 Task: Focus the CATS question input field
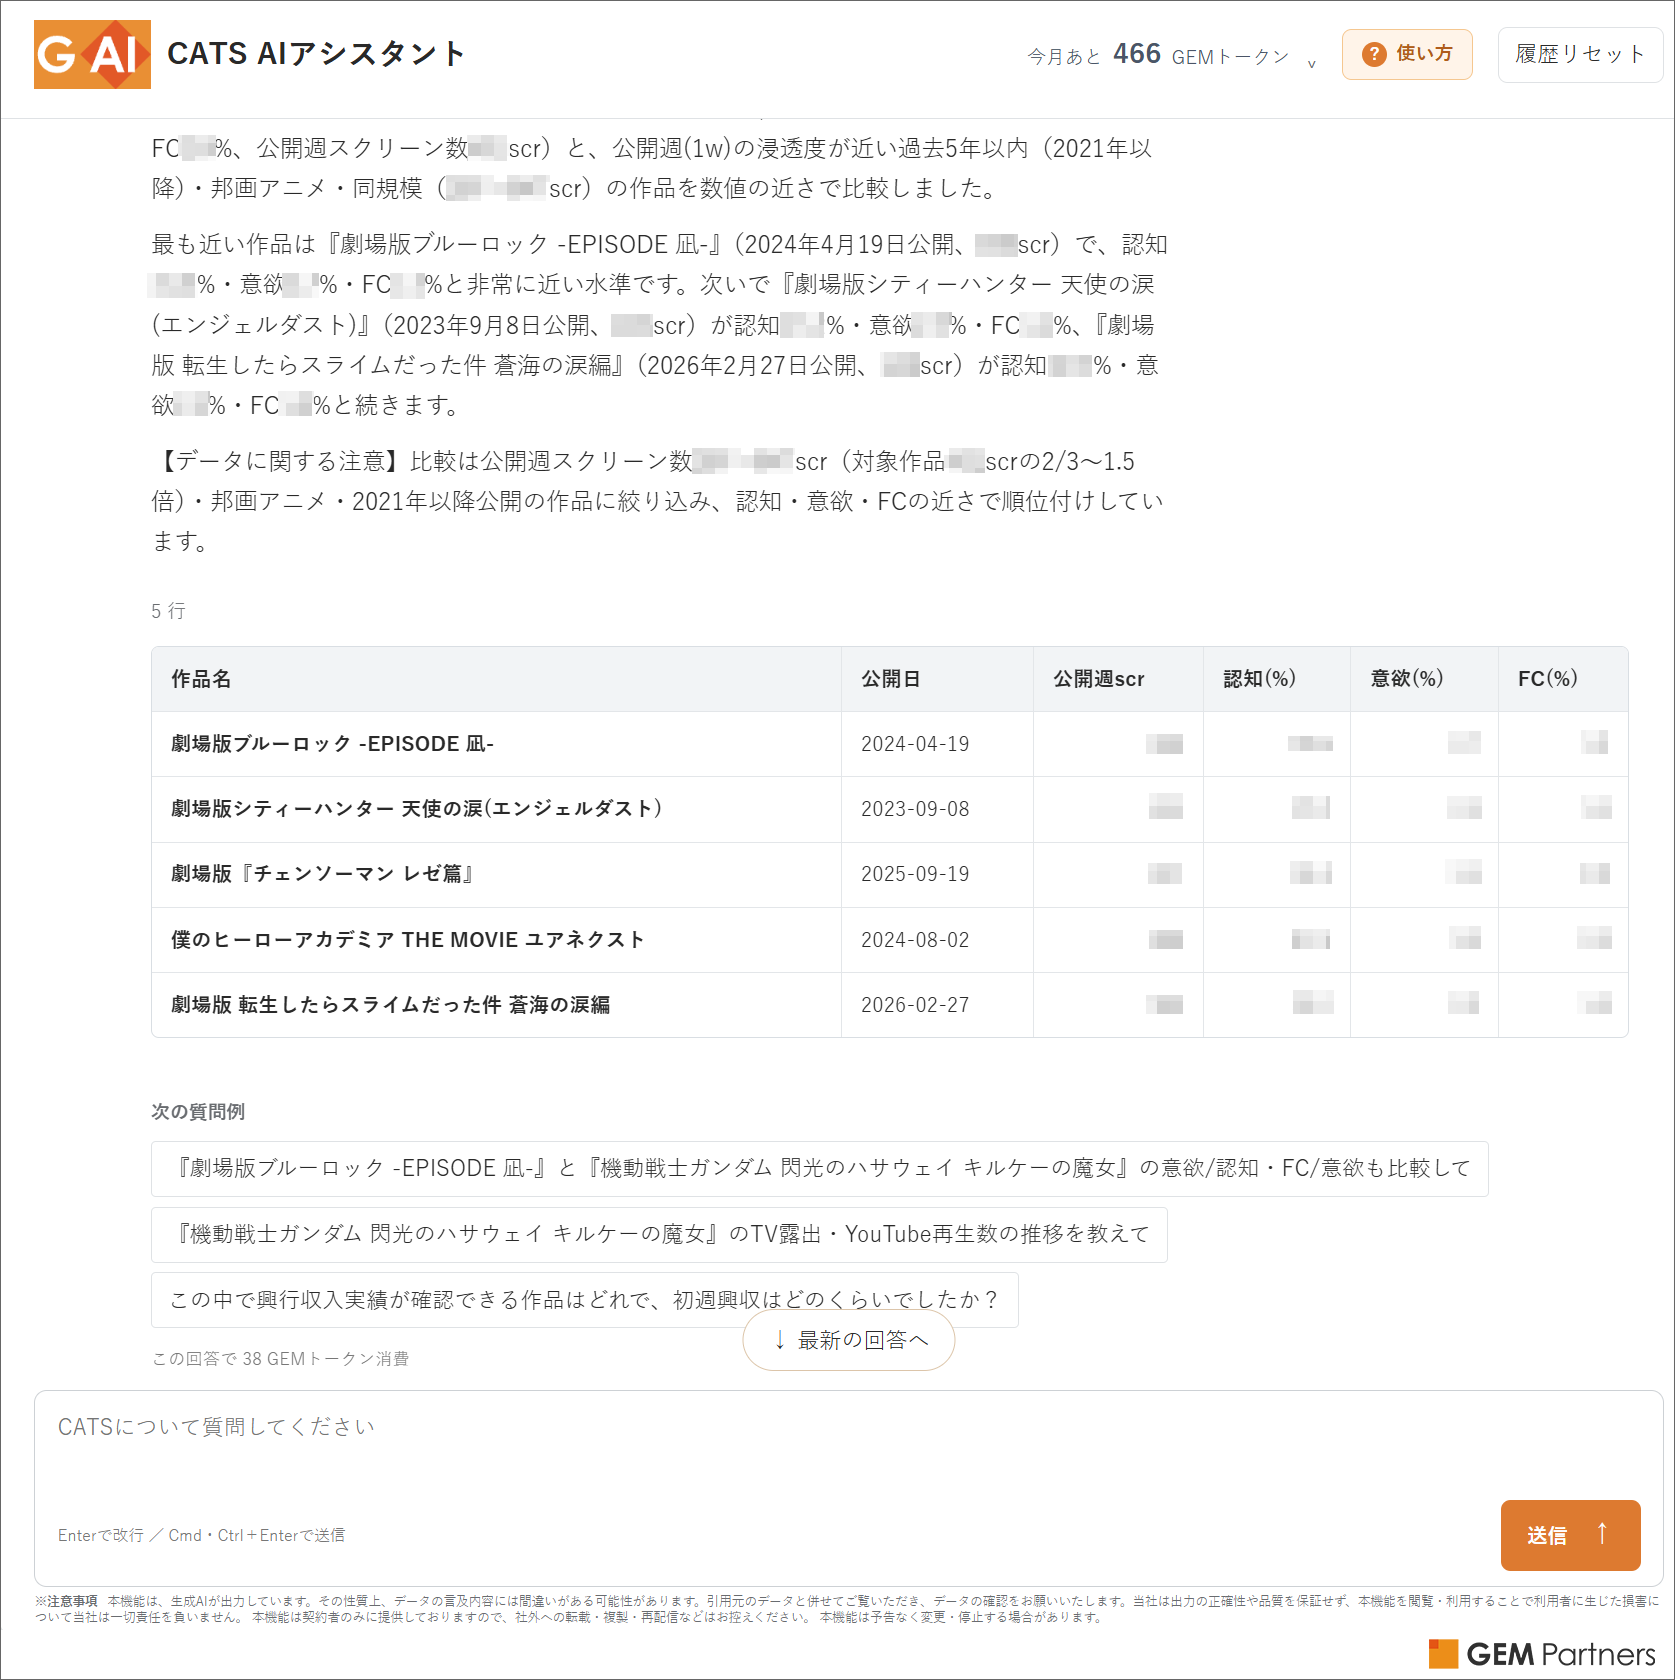tap(848, 1486)
